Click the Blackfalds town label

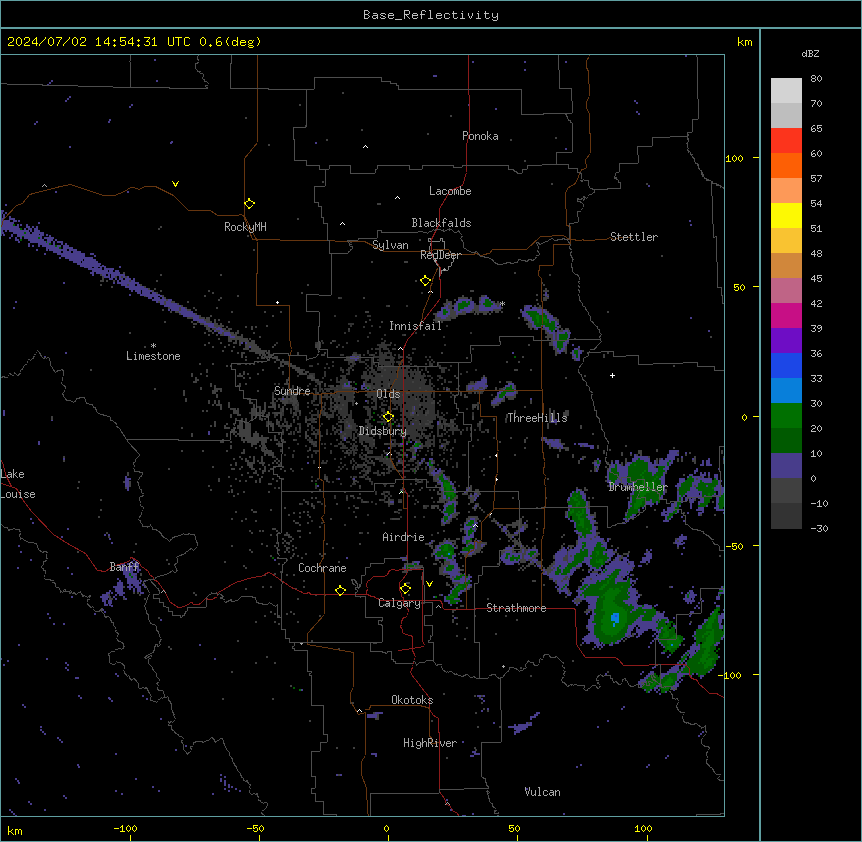(x=441, y=223)
